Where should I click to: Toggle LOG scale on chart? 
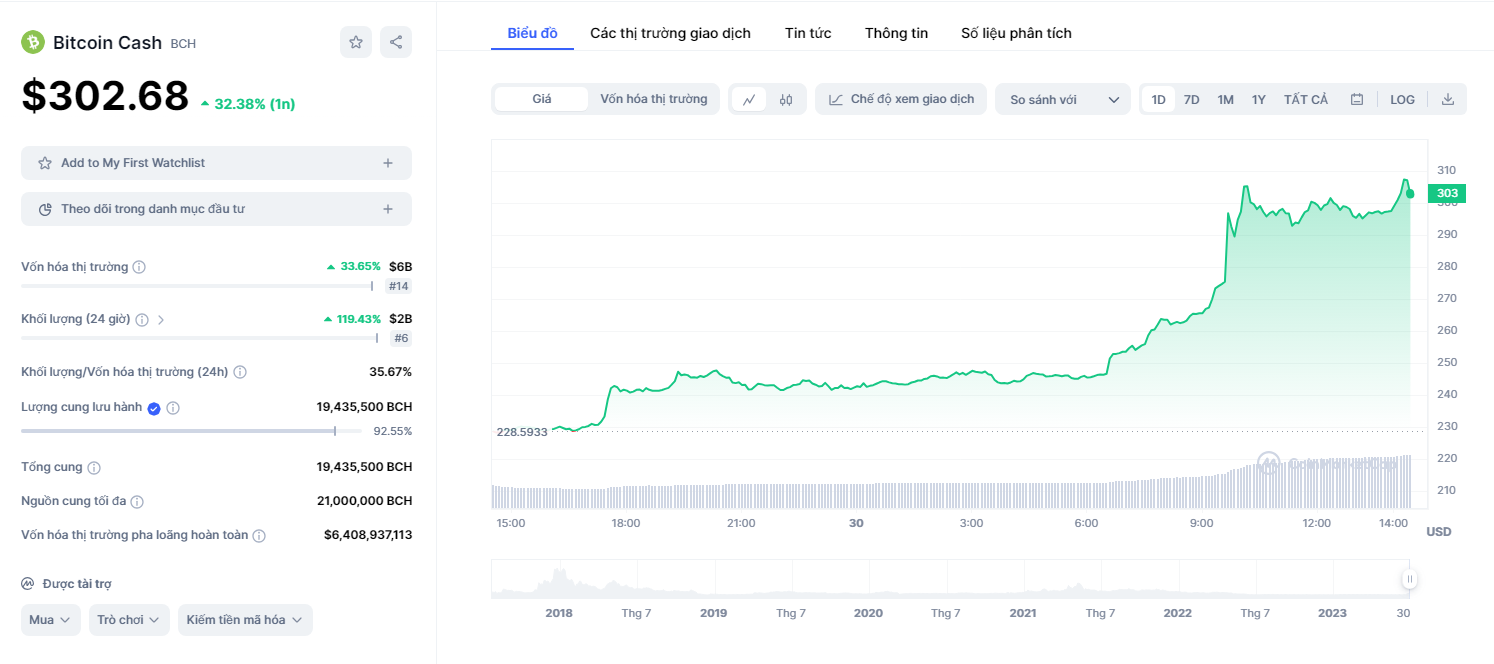(1402, 99)
